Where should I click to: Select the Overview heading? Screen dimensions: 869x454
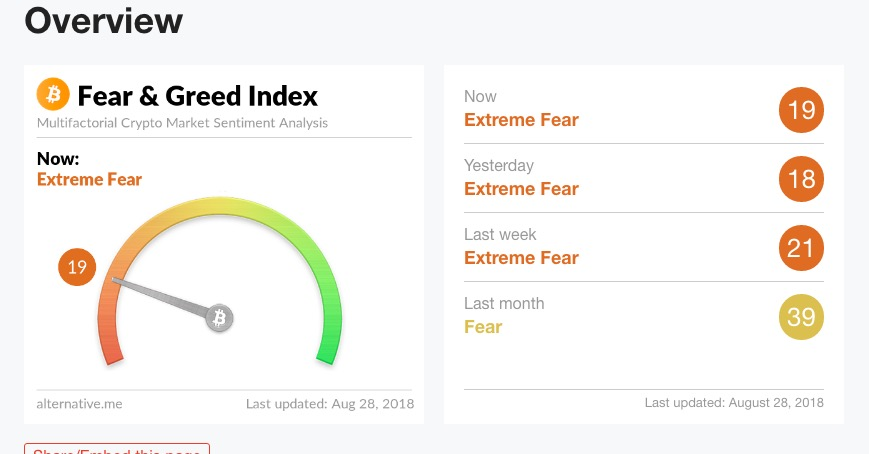point(104,21)
